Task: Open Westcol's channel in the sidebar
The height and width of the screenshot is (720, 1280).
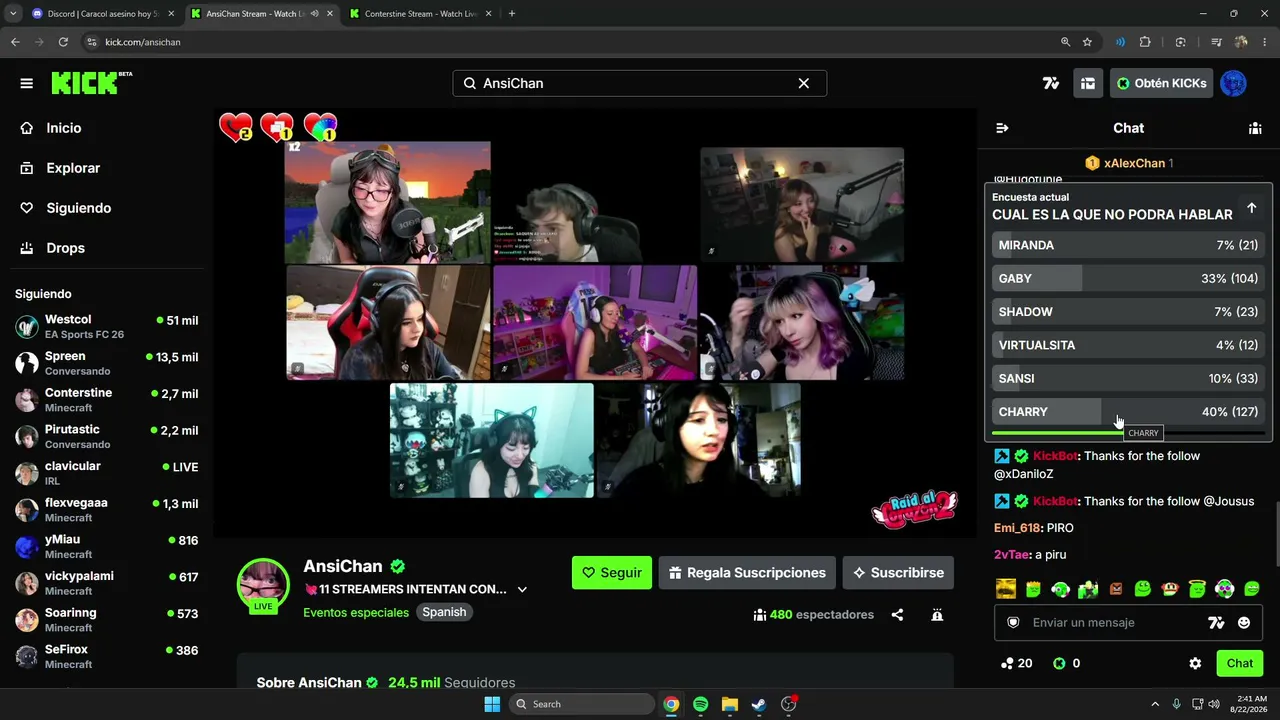Action: pos(107,327)
